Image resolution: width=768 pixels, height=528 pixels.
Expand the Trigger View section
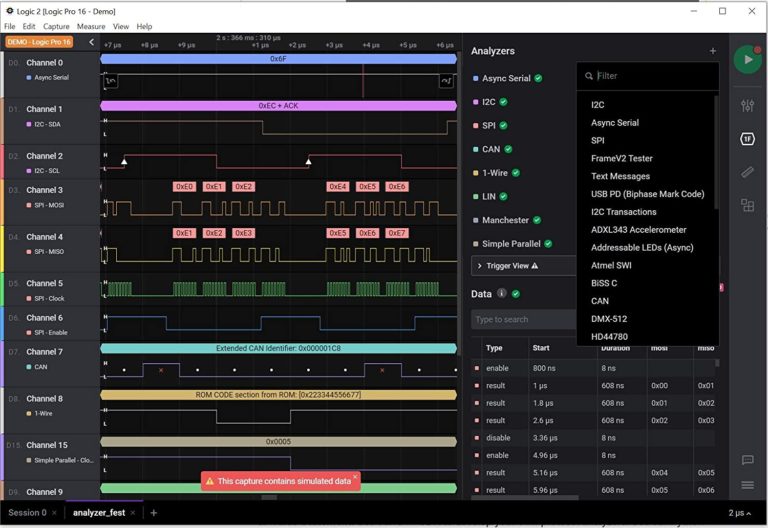point(480,265)
